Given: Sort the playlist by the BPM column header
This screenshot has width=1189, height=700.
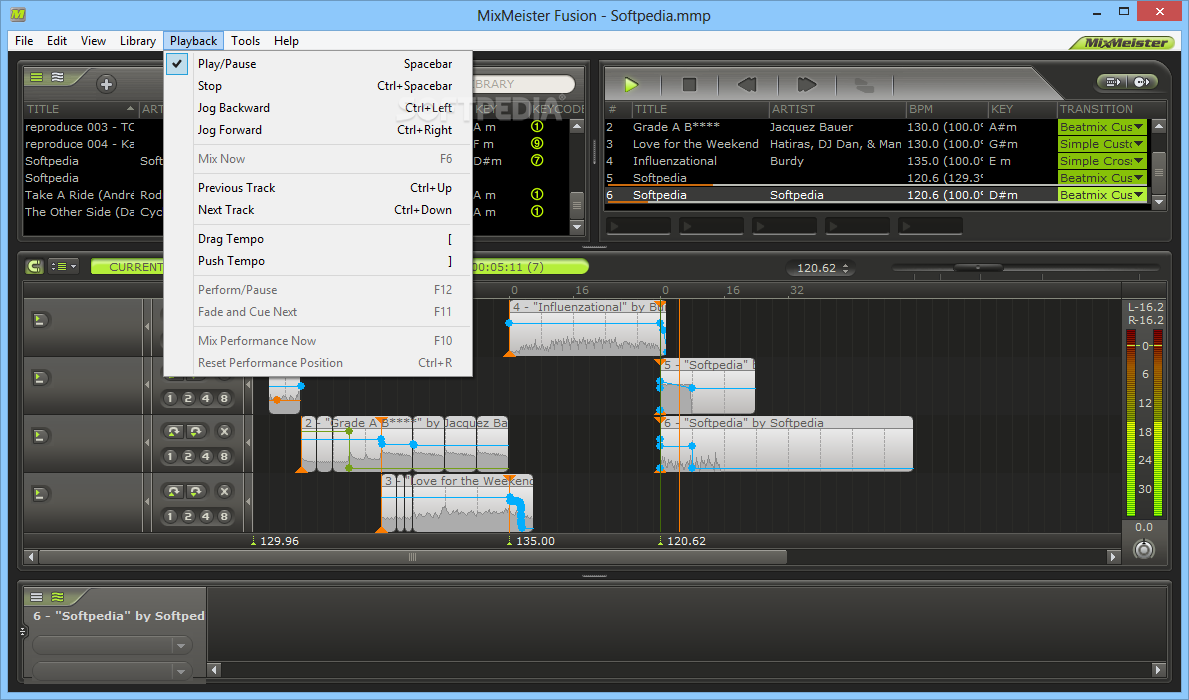Looking at the screenshot, I should pos(946,109).
